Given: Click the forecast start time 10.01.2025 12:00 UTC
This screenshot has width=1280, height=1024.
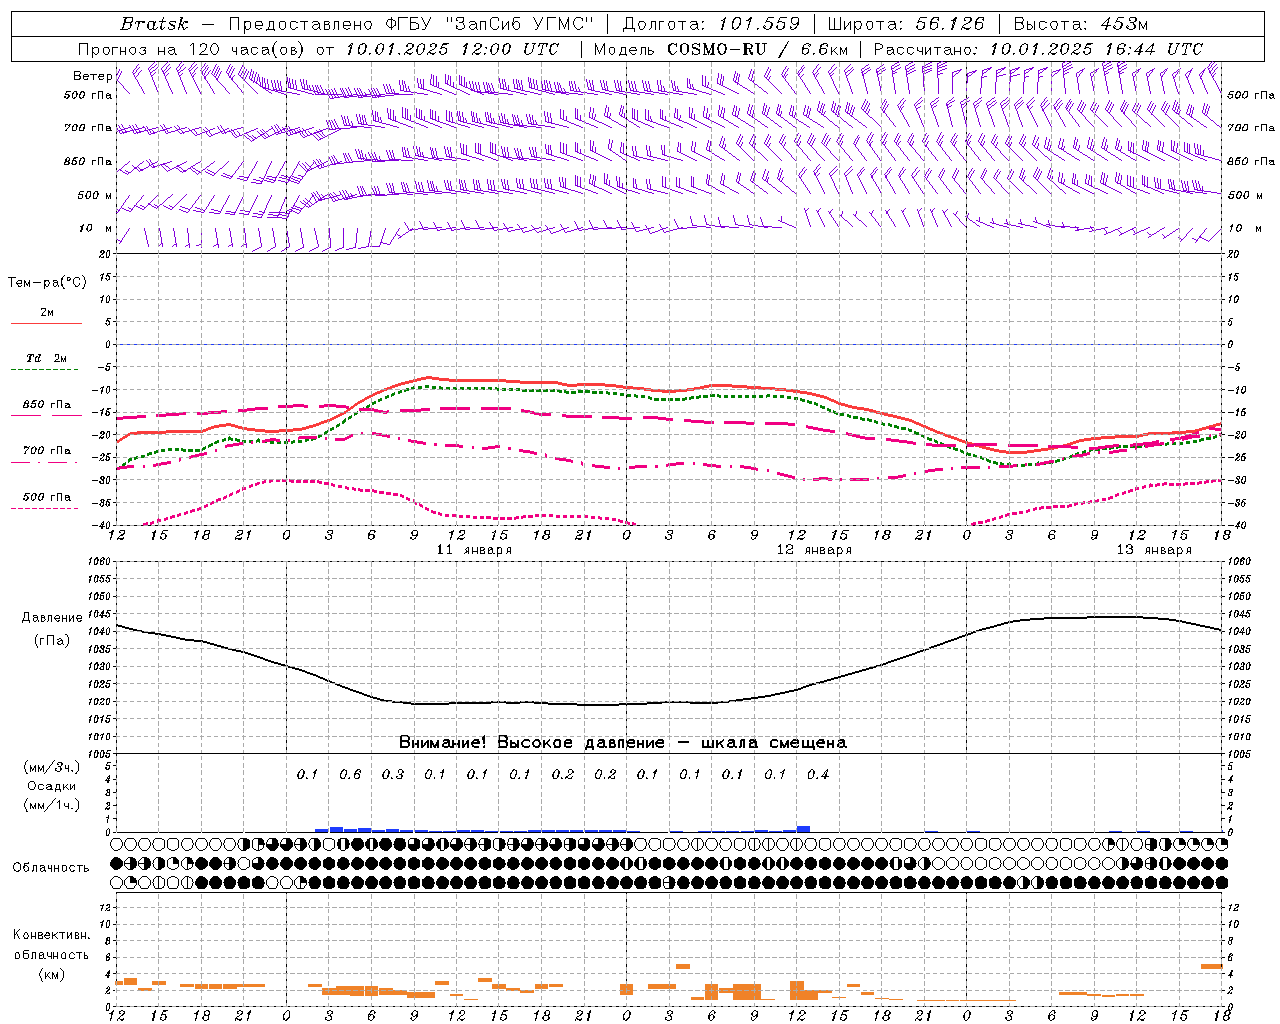Looking at the screenshot, I should coord(452,49).
